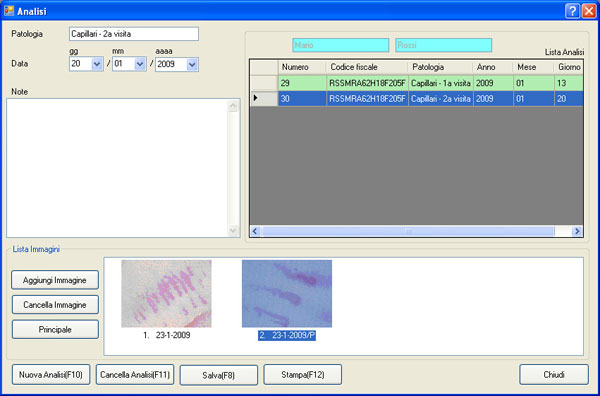Click the Analisi window title icon
The width and height of the screenshot is (600, 396).
[9, 11]
